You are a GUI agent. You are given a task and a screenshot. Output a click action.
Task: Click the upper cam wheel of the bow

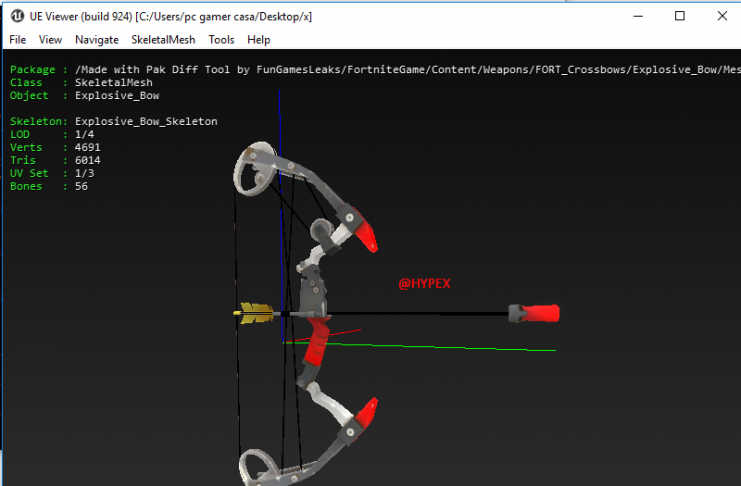[253, 169]
